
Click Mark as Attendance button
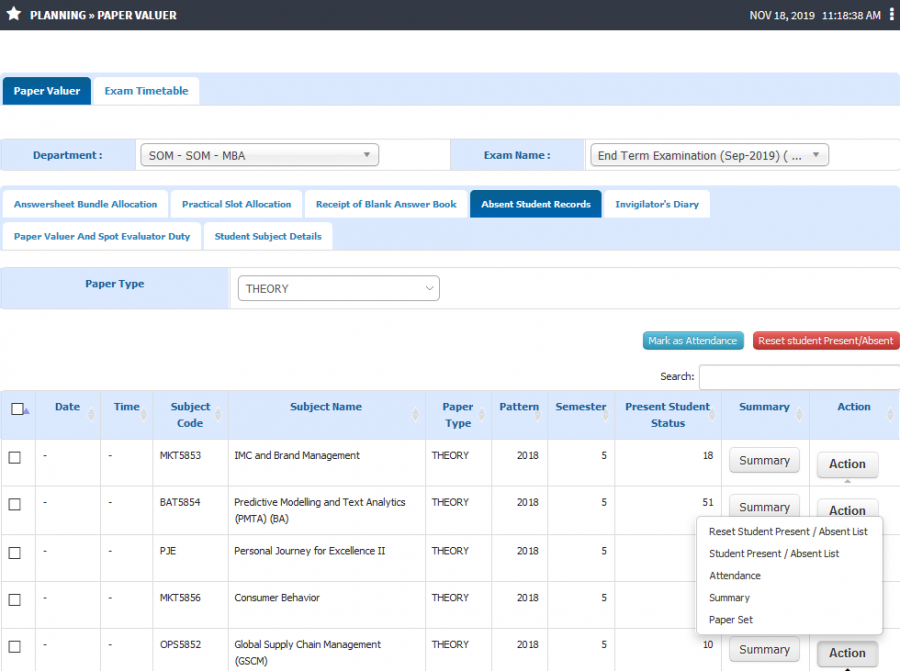[693, 340]
